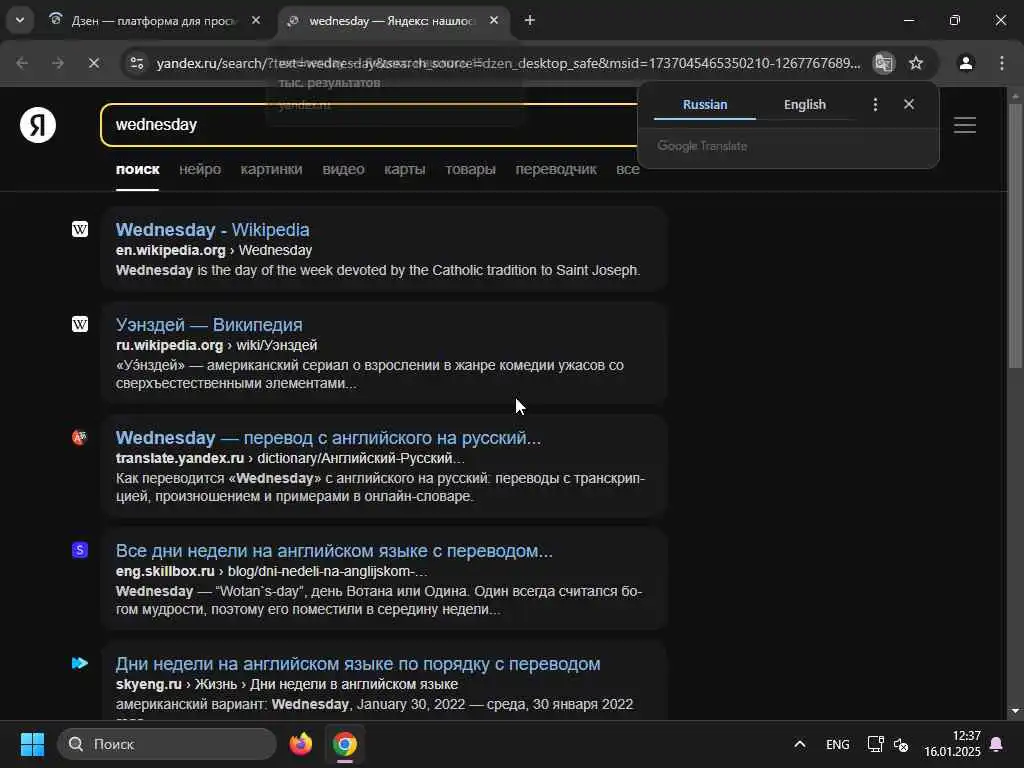Open the Уэнздей — Википедия result
Viewport: 1024px width, 768px height.
click(209, 325)
